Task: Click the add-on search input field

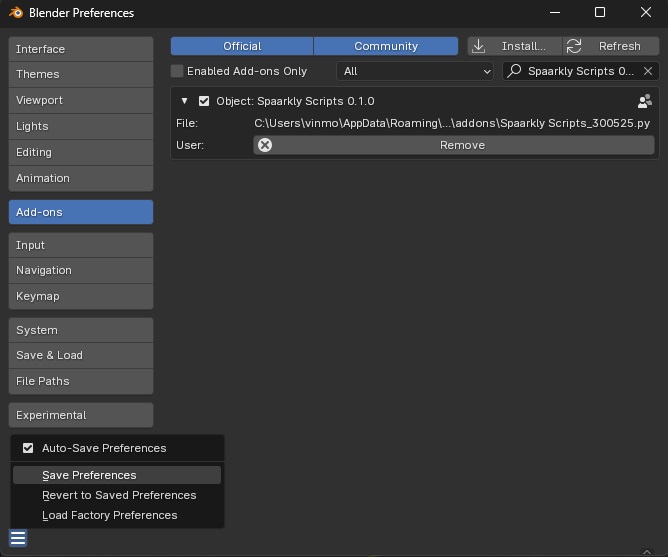Action: 581,71
